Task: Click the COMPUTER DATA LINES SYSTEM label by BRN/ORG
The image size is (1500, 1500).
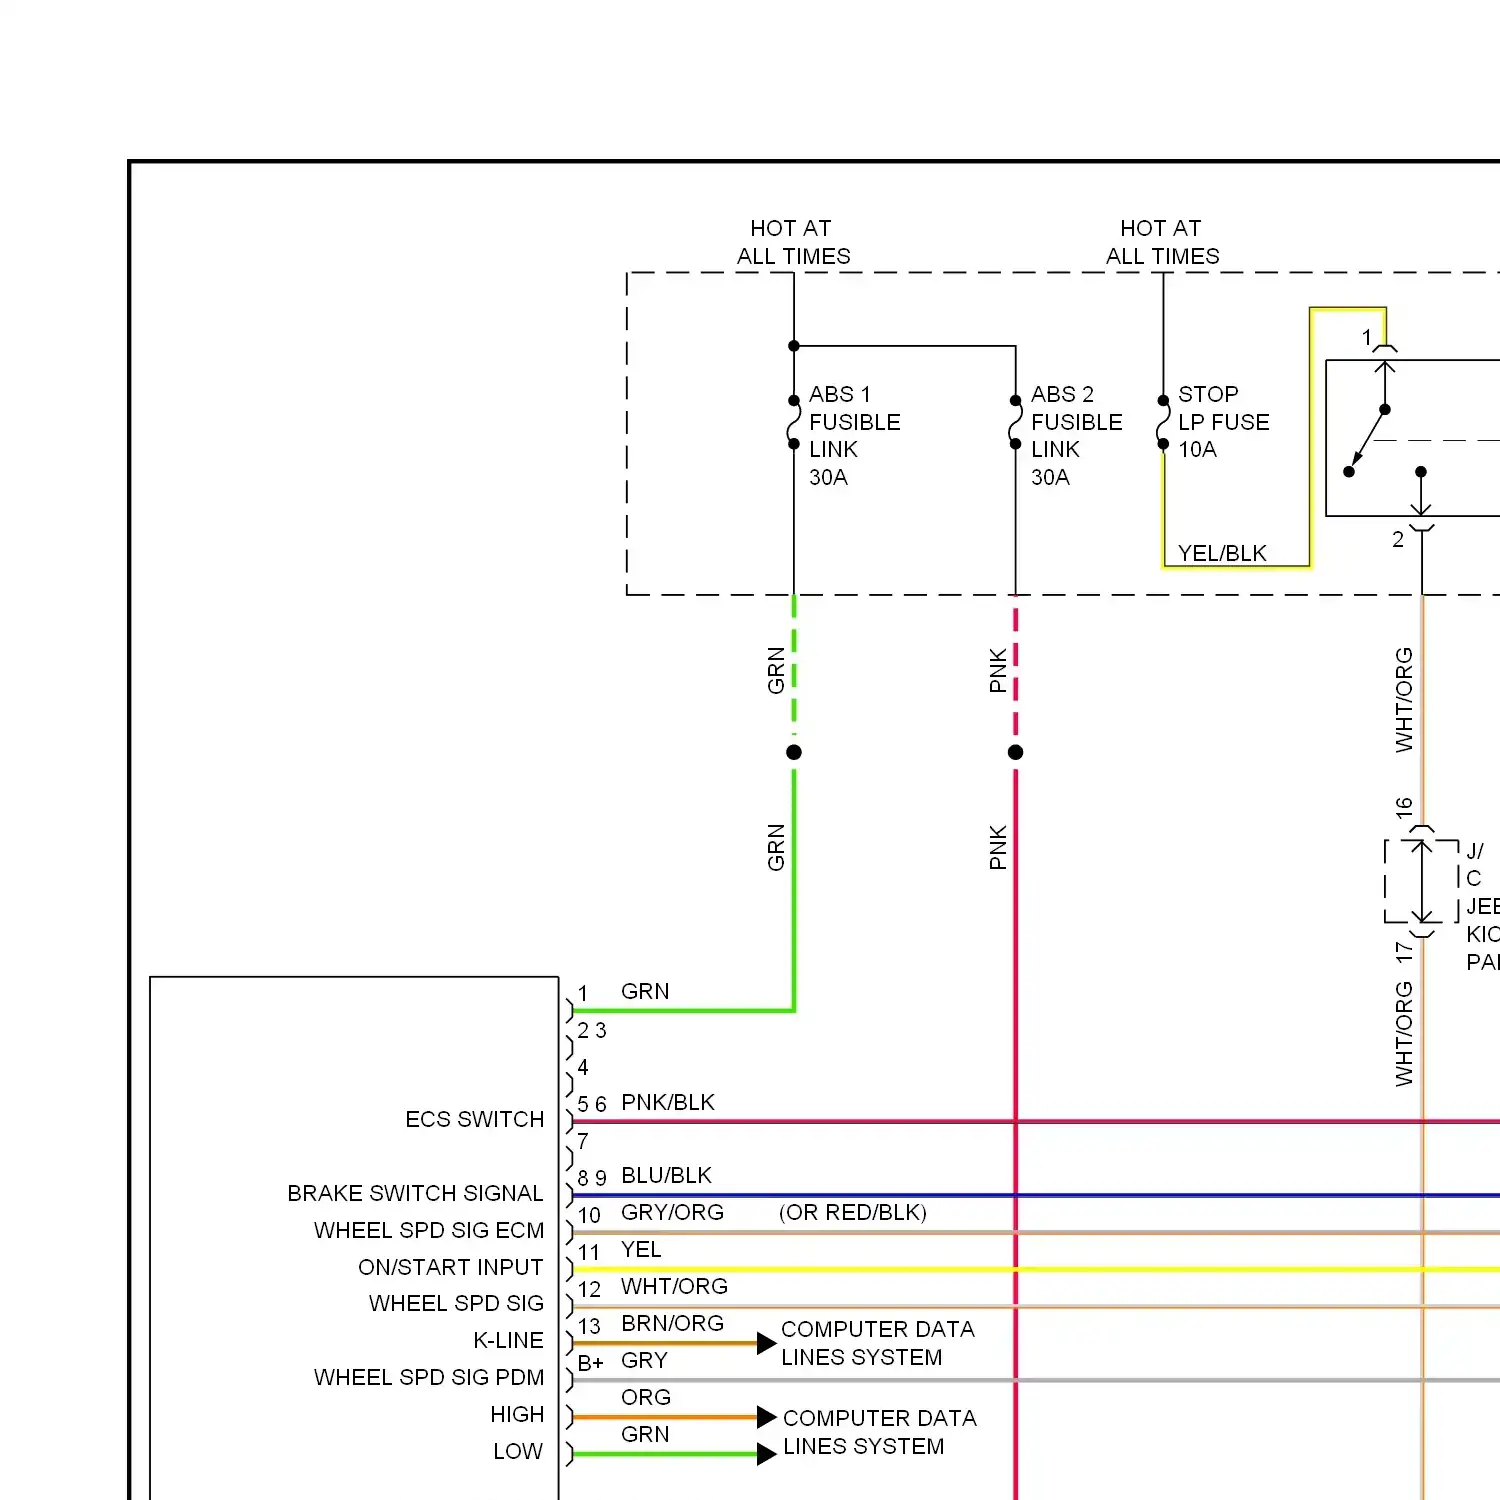Action: pyautogui.click(x=878, y=1343)
